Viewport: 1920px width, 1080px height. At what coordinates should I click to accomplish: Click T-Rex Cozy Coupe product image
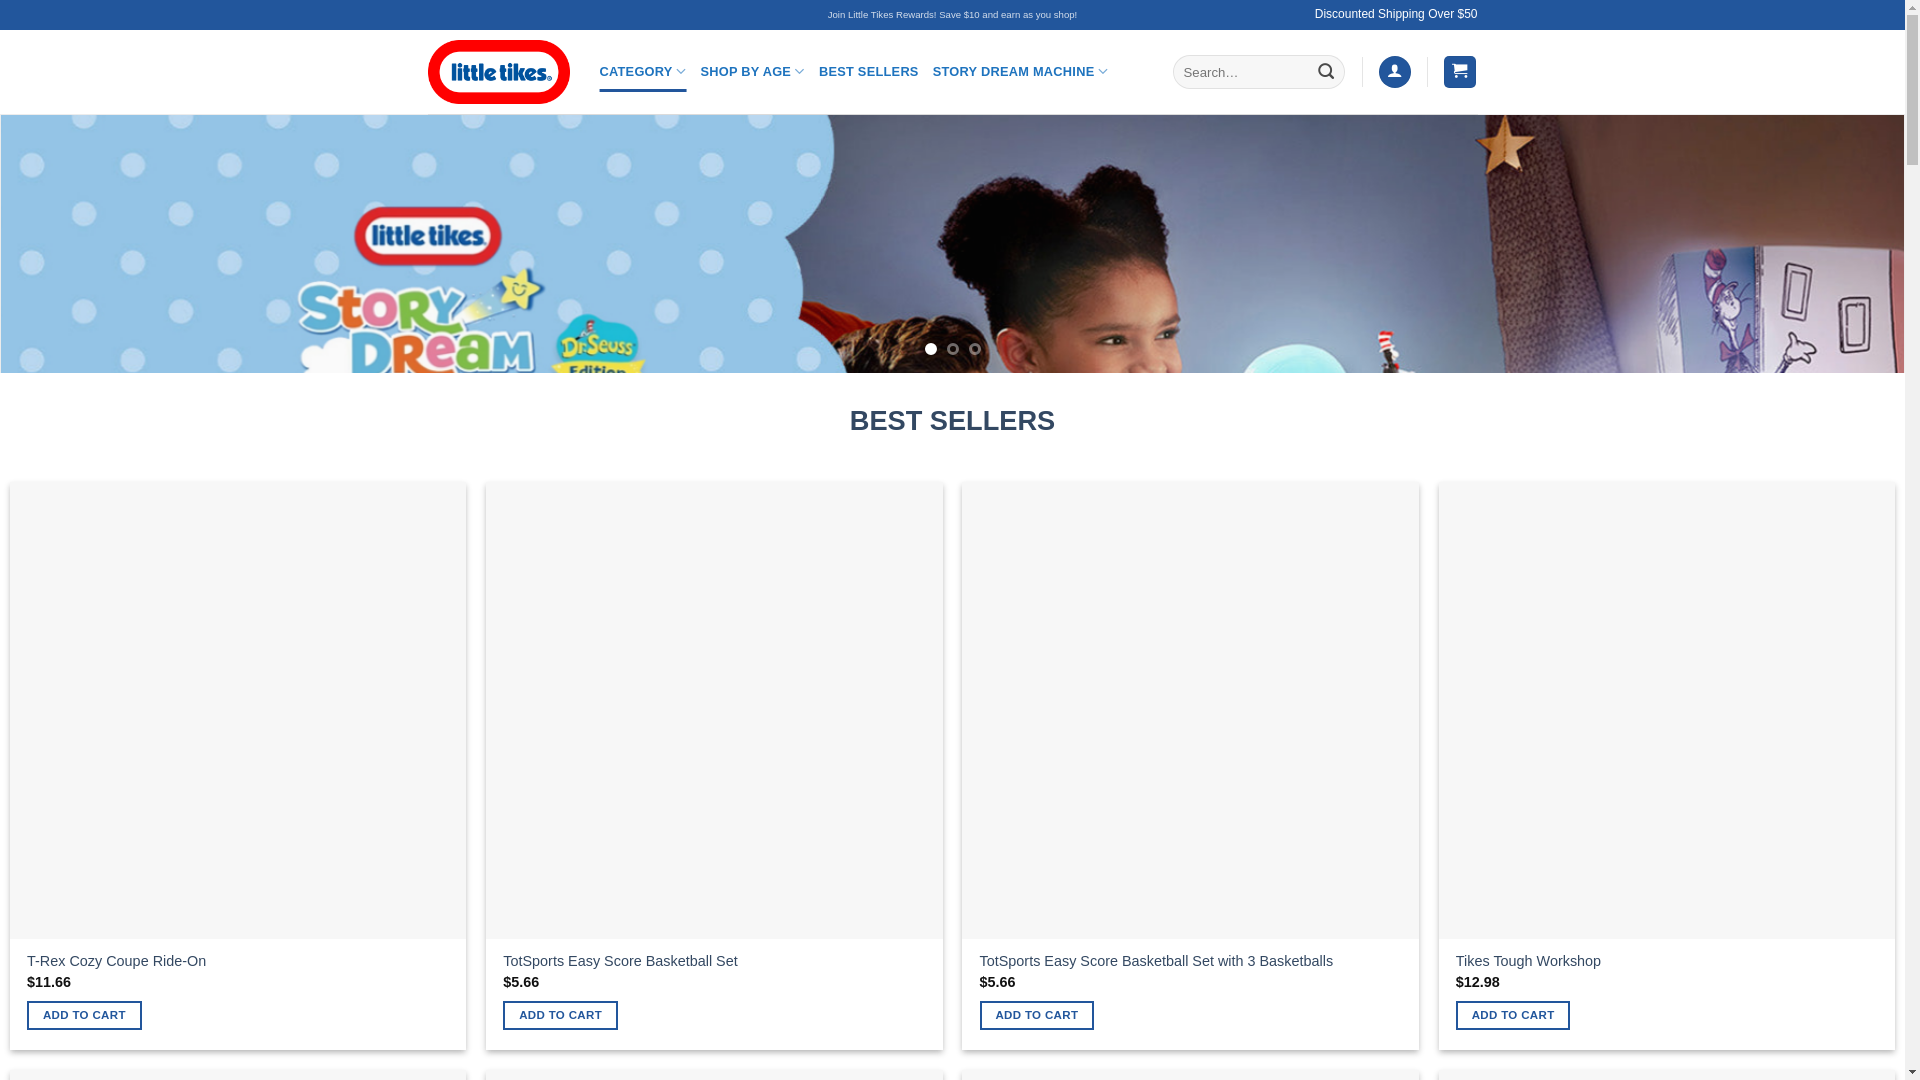[238, 711]
